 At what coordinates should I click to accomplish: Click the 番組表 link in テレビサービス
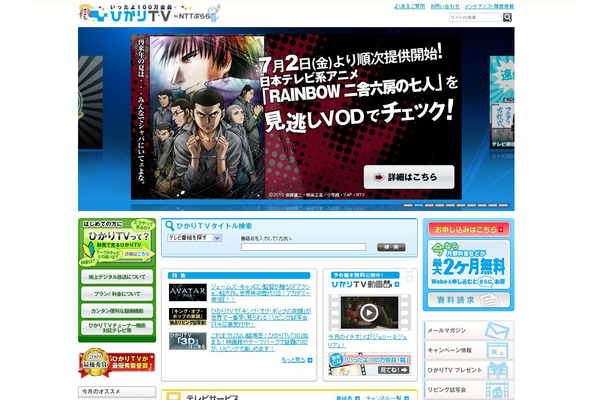point(345,398)
